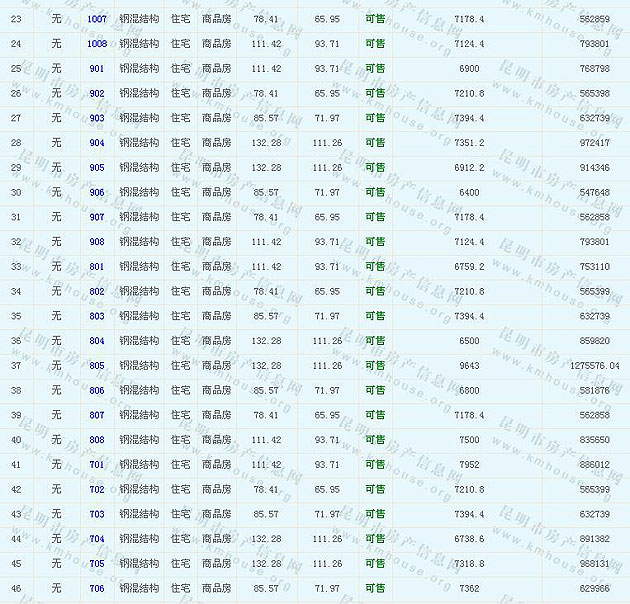
Task: Open details for room 905
Action: 97,167
